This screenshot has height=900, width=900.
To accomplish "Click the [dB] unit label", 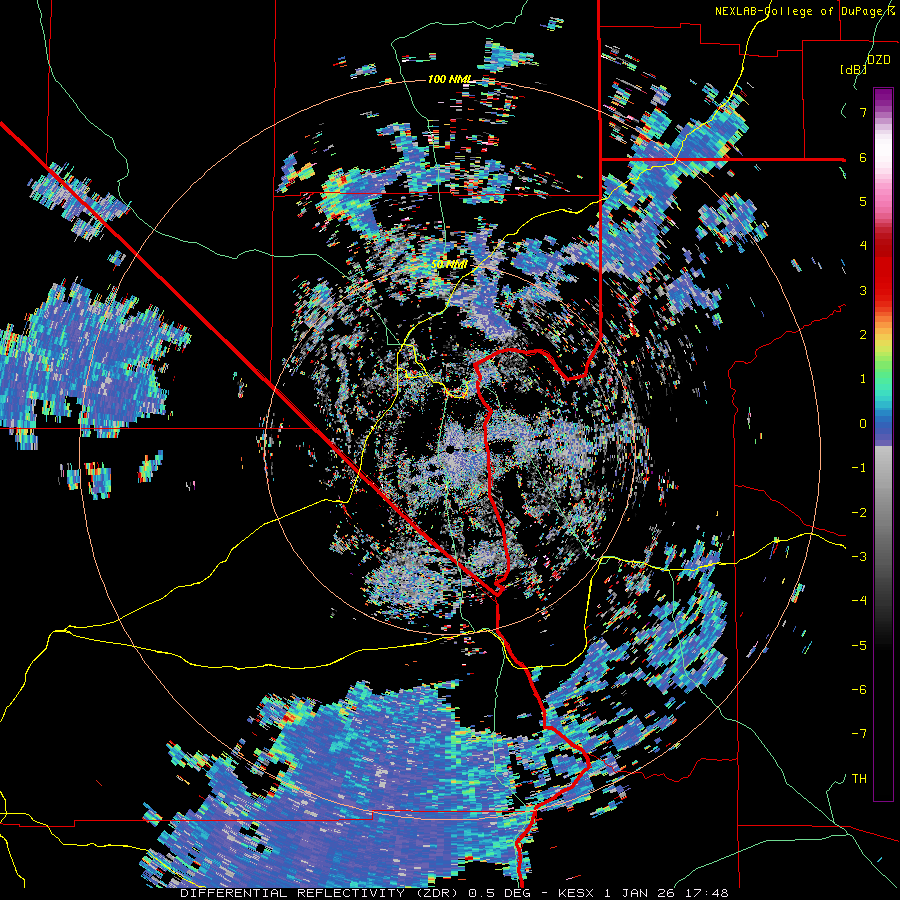I will click(854, 69).
